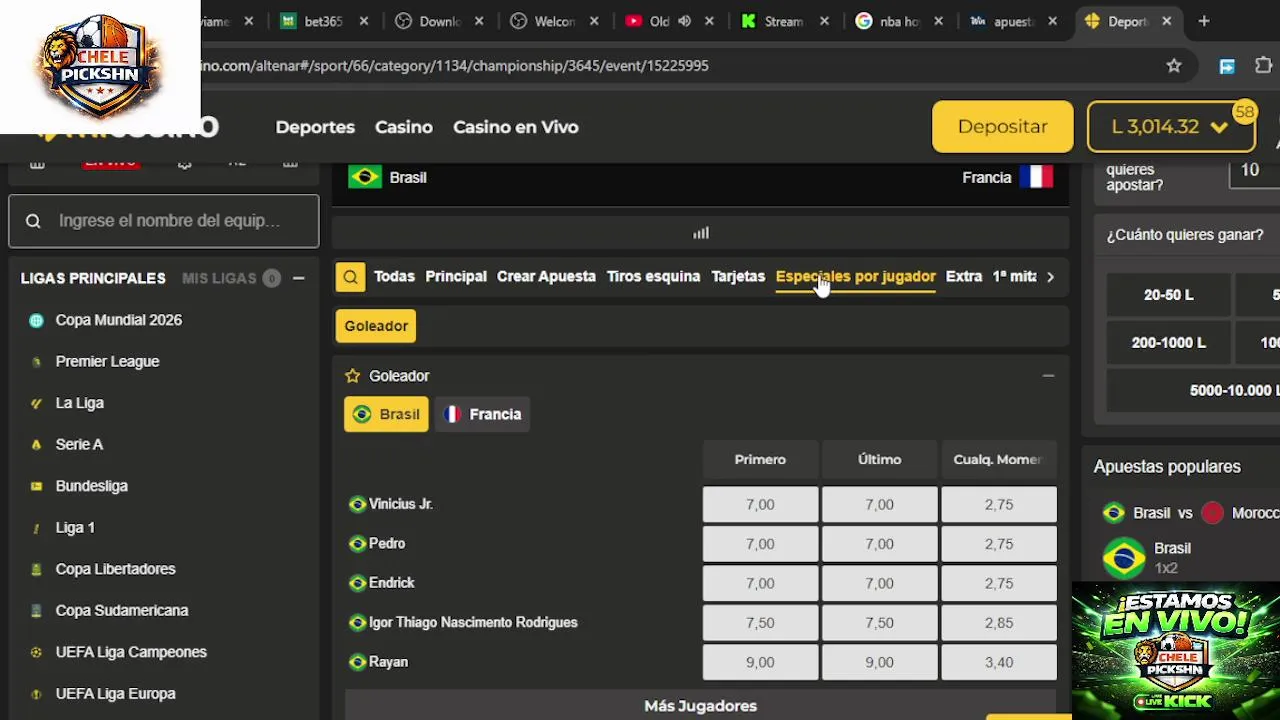This screenshot has height=720, width=1280.
Task: Click the bet amount field showing 10
Action: pyautogui.click(x=1254, y=171)
